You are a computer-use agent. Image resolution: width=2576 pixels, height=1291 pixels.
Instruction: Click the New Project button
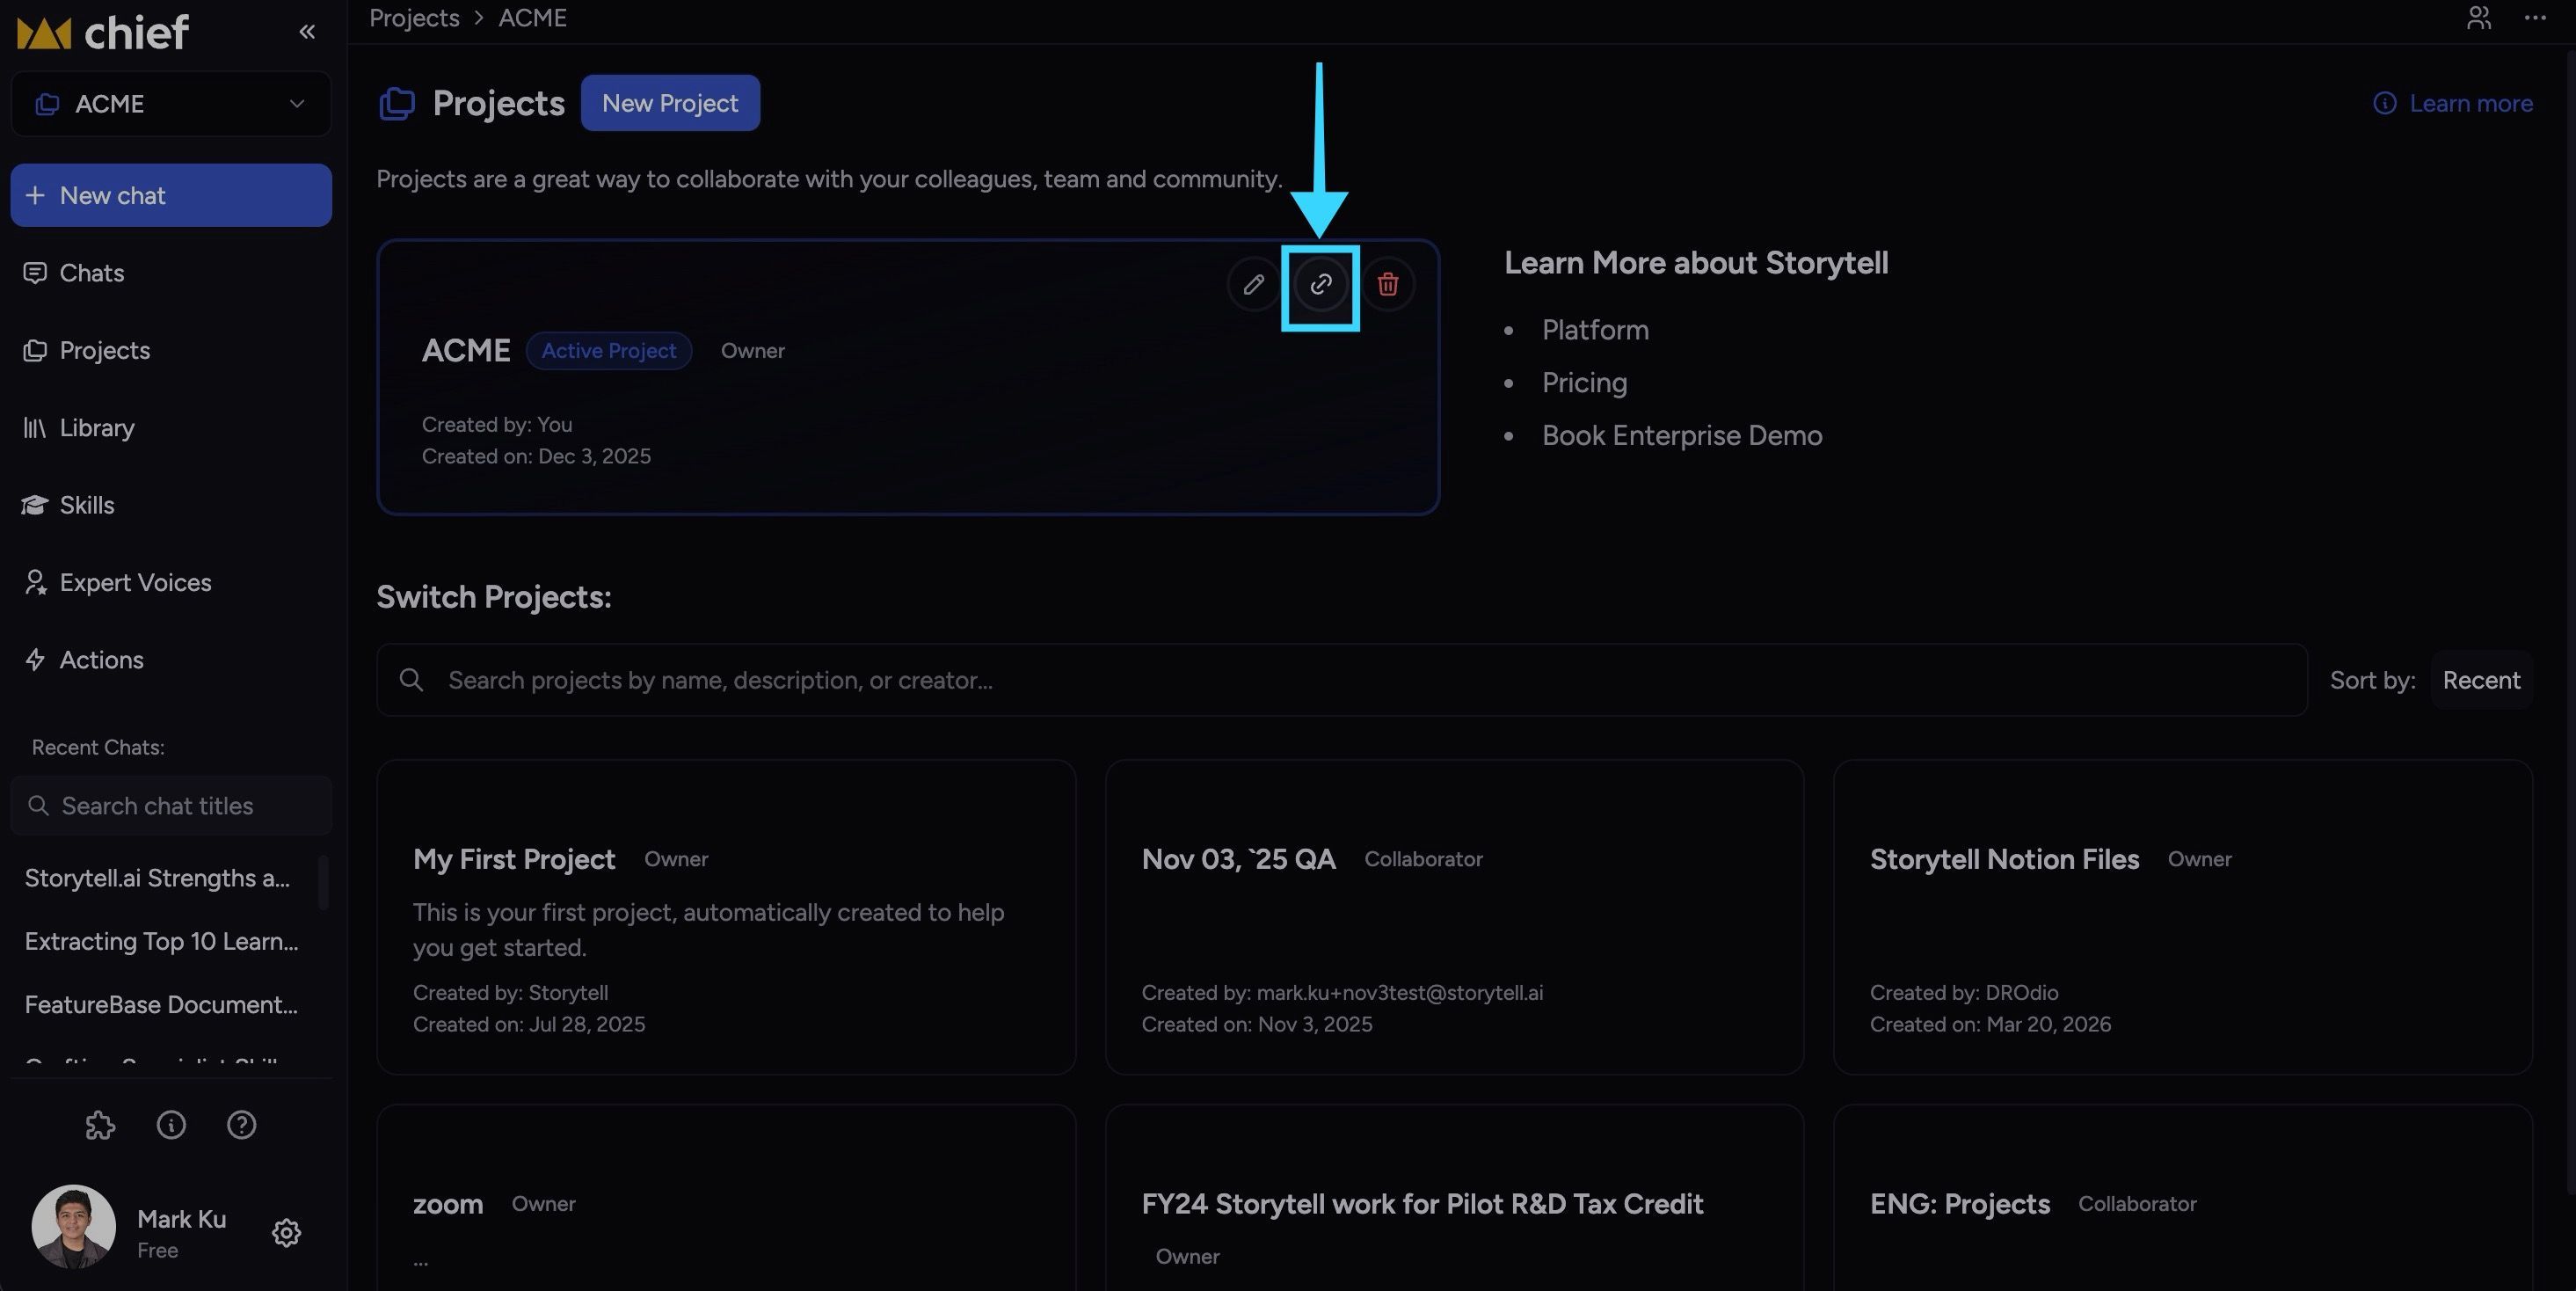670,103
